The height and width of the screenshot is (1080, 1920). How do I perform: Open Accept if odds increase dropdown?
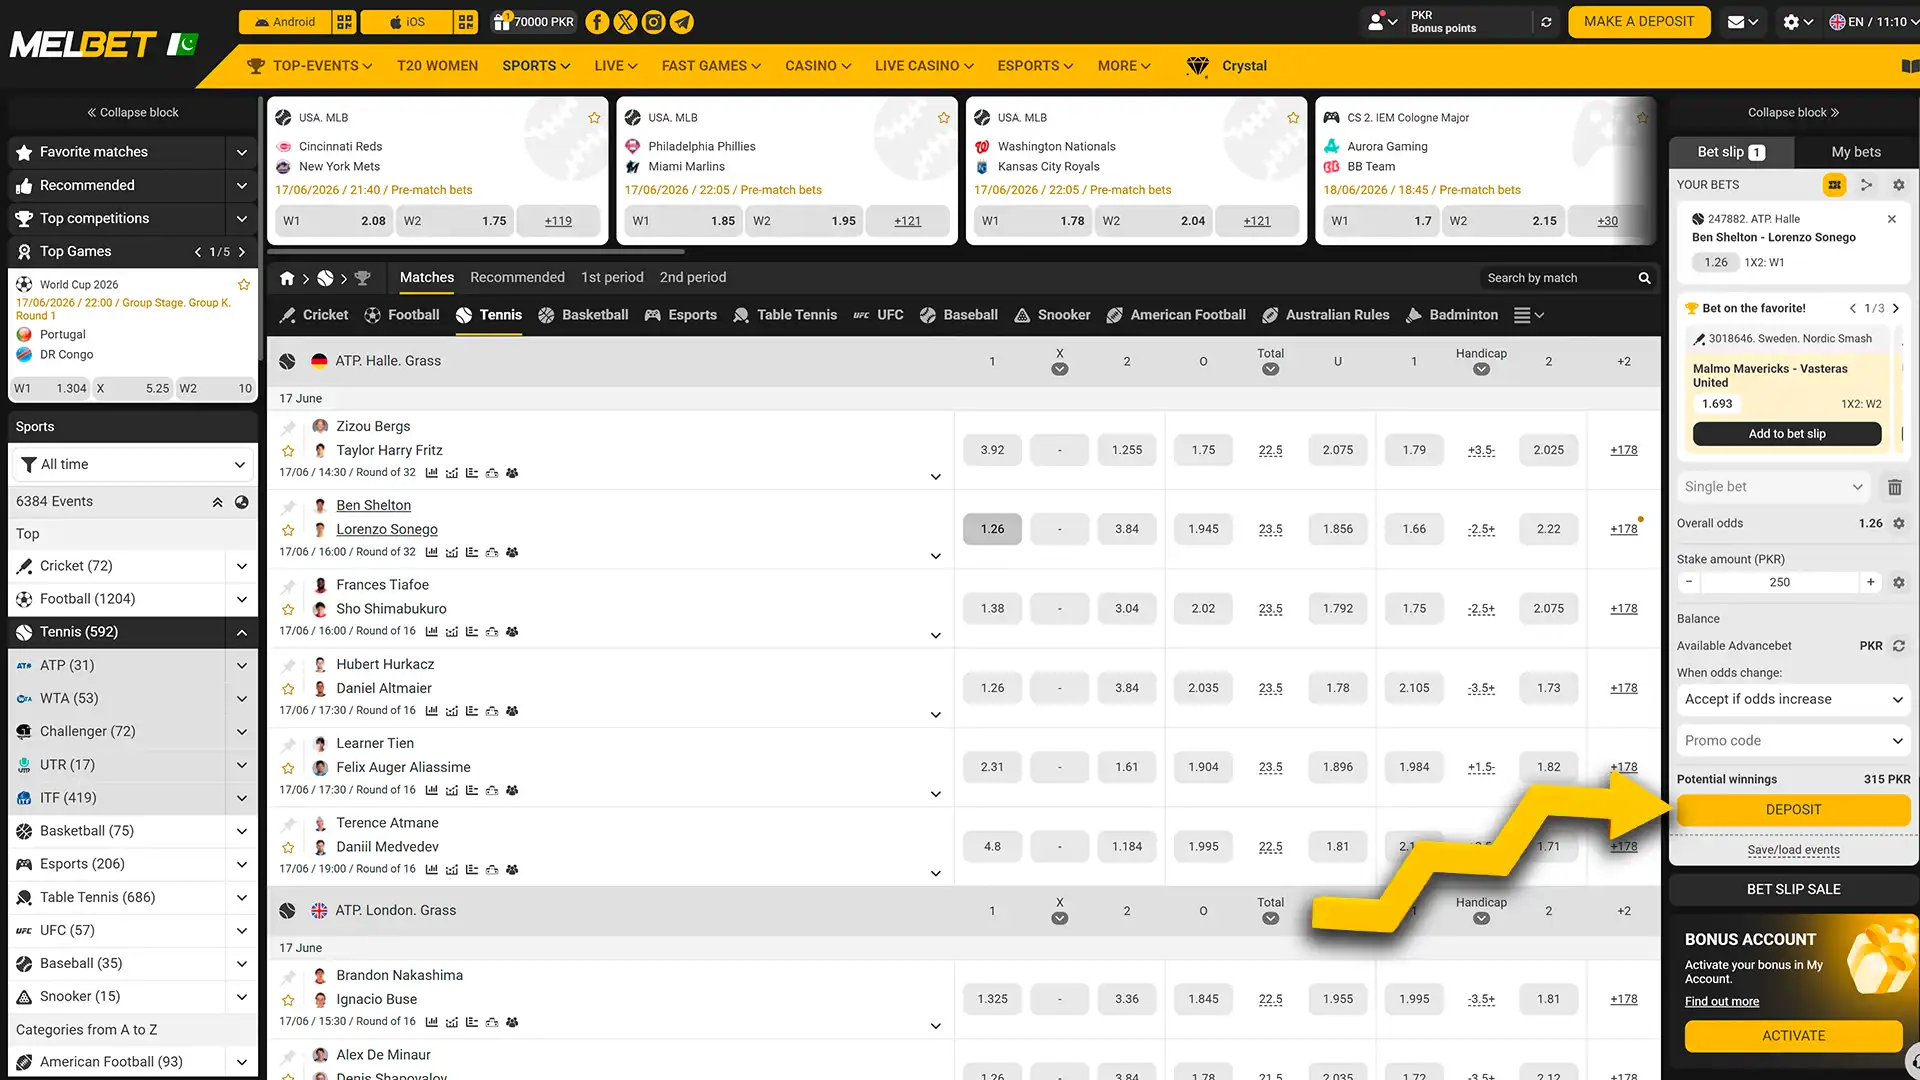tap(1794, 699)
